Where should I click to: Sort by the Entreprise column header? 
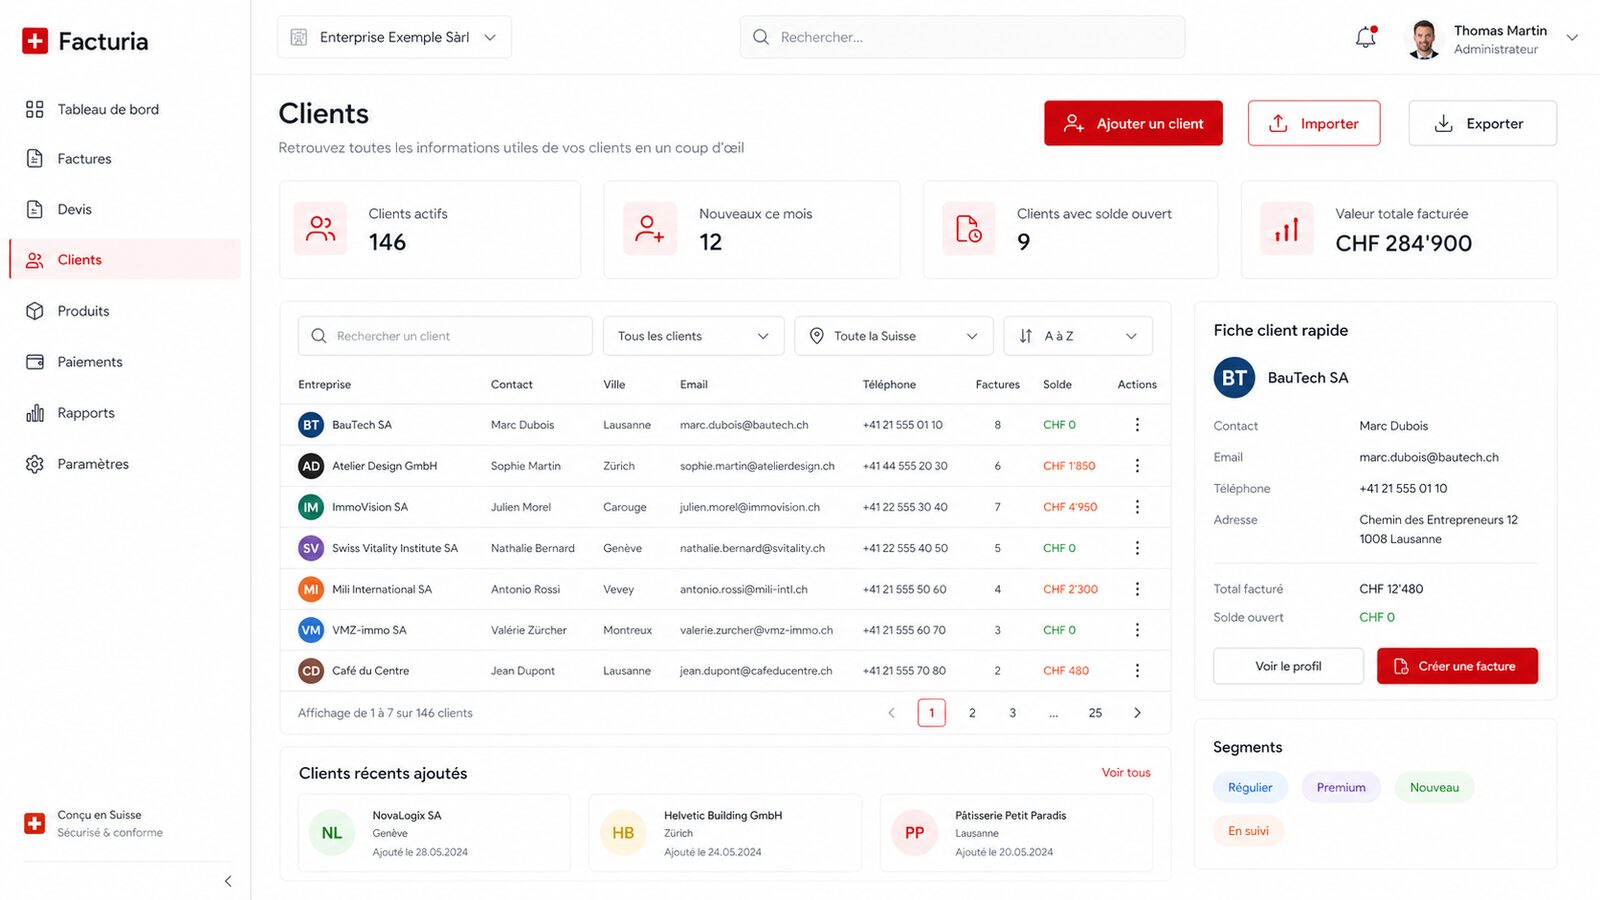click(x=324, y=385)
